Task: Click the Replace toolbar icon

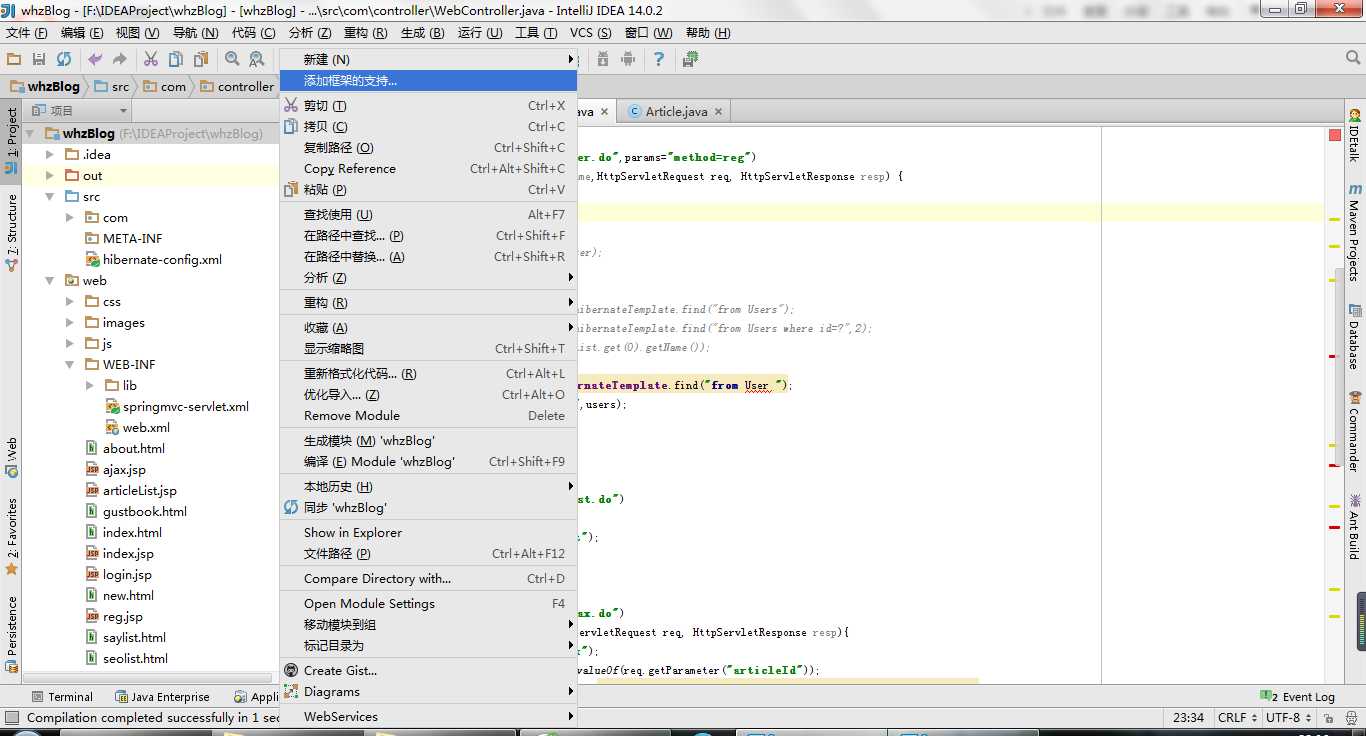Action: point(257,60)
